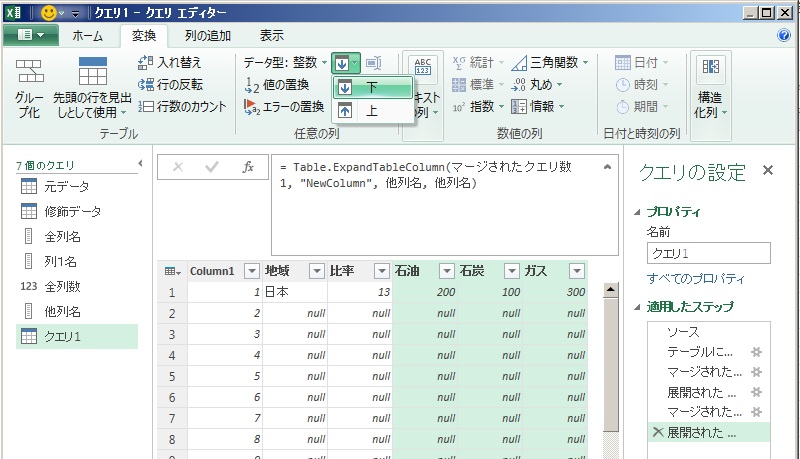Screen dimensions: 800x459
Task: Switch to Add Column (列の追加) tab
Action: pos(208,36)
